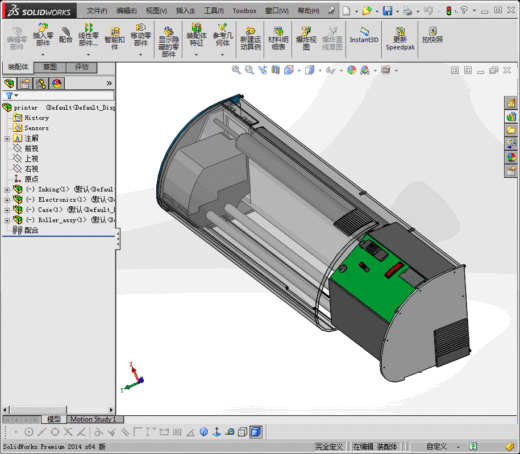Open the Toolbox menu

tap(244, 11)
